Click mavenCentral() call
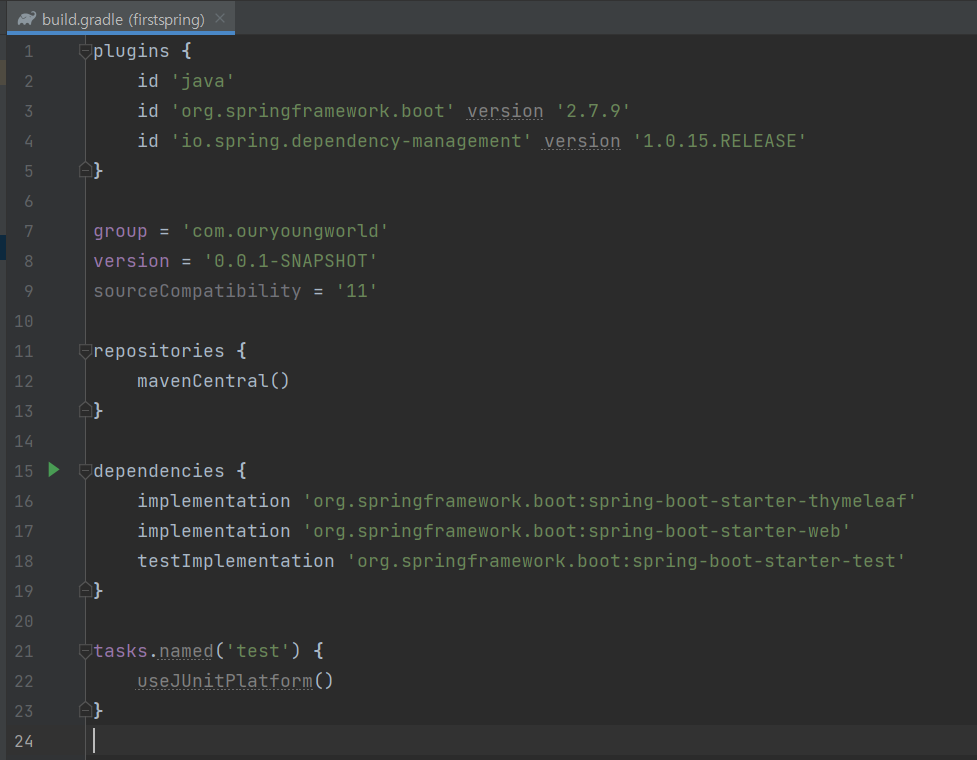Viewport: 977px width, 760px height. coord(213,381)
